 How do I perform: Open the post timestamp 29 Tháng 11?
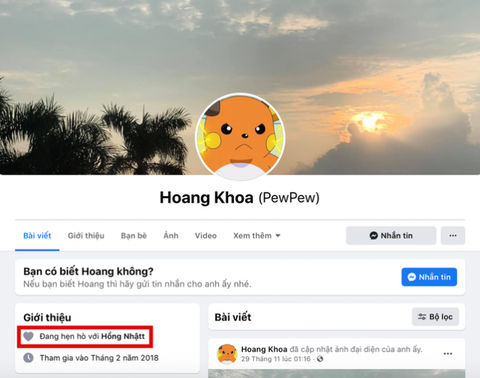277,359
